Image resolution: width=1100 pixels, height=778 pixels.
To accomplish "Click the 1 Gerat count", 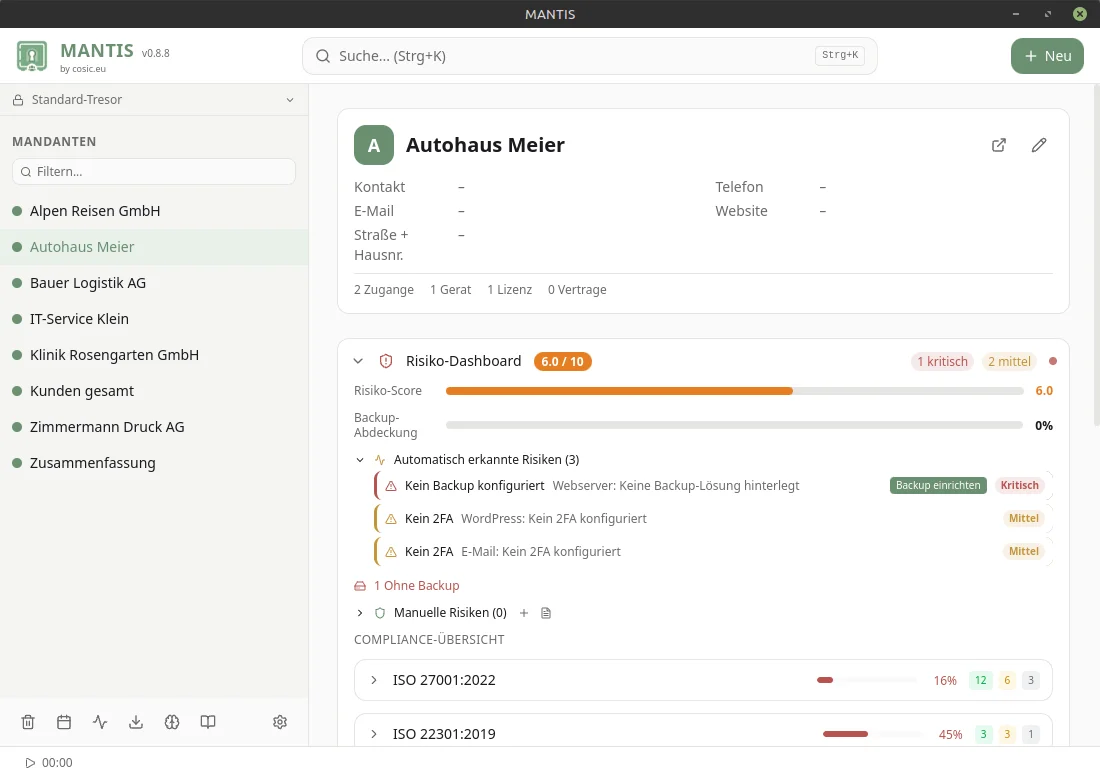I will coord(450,290).
